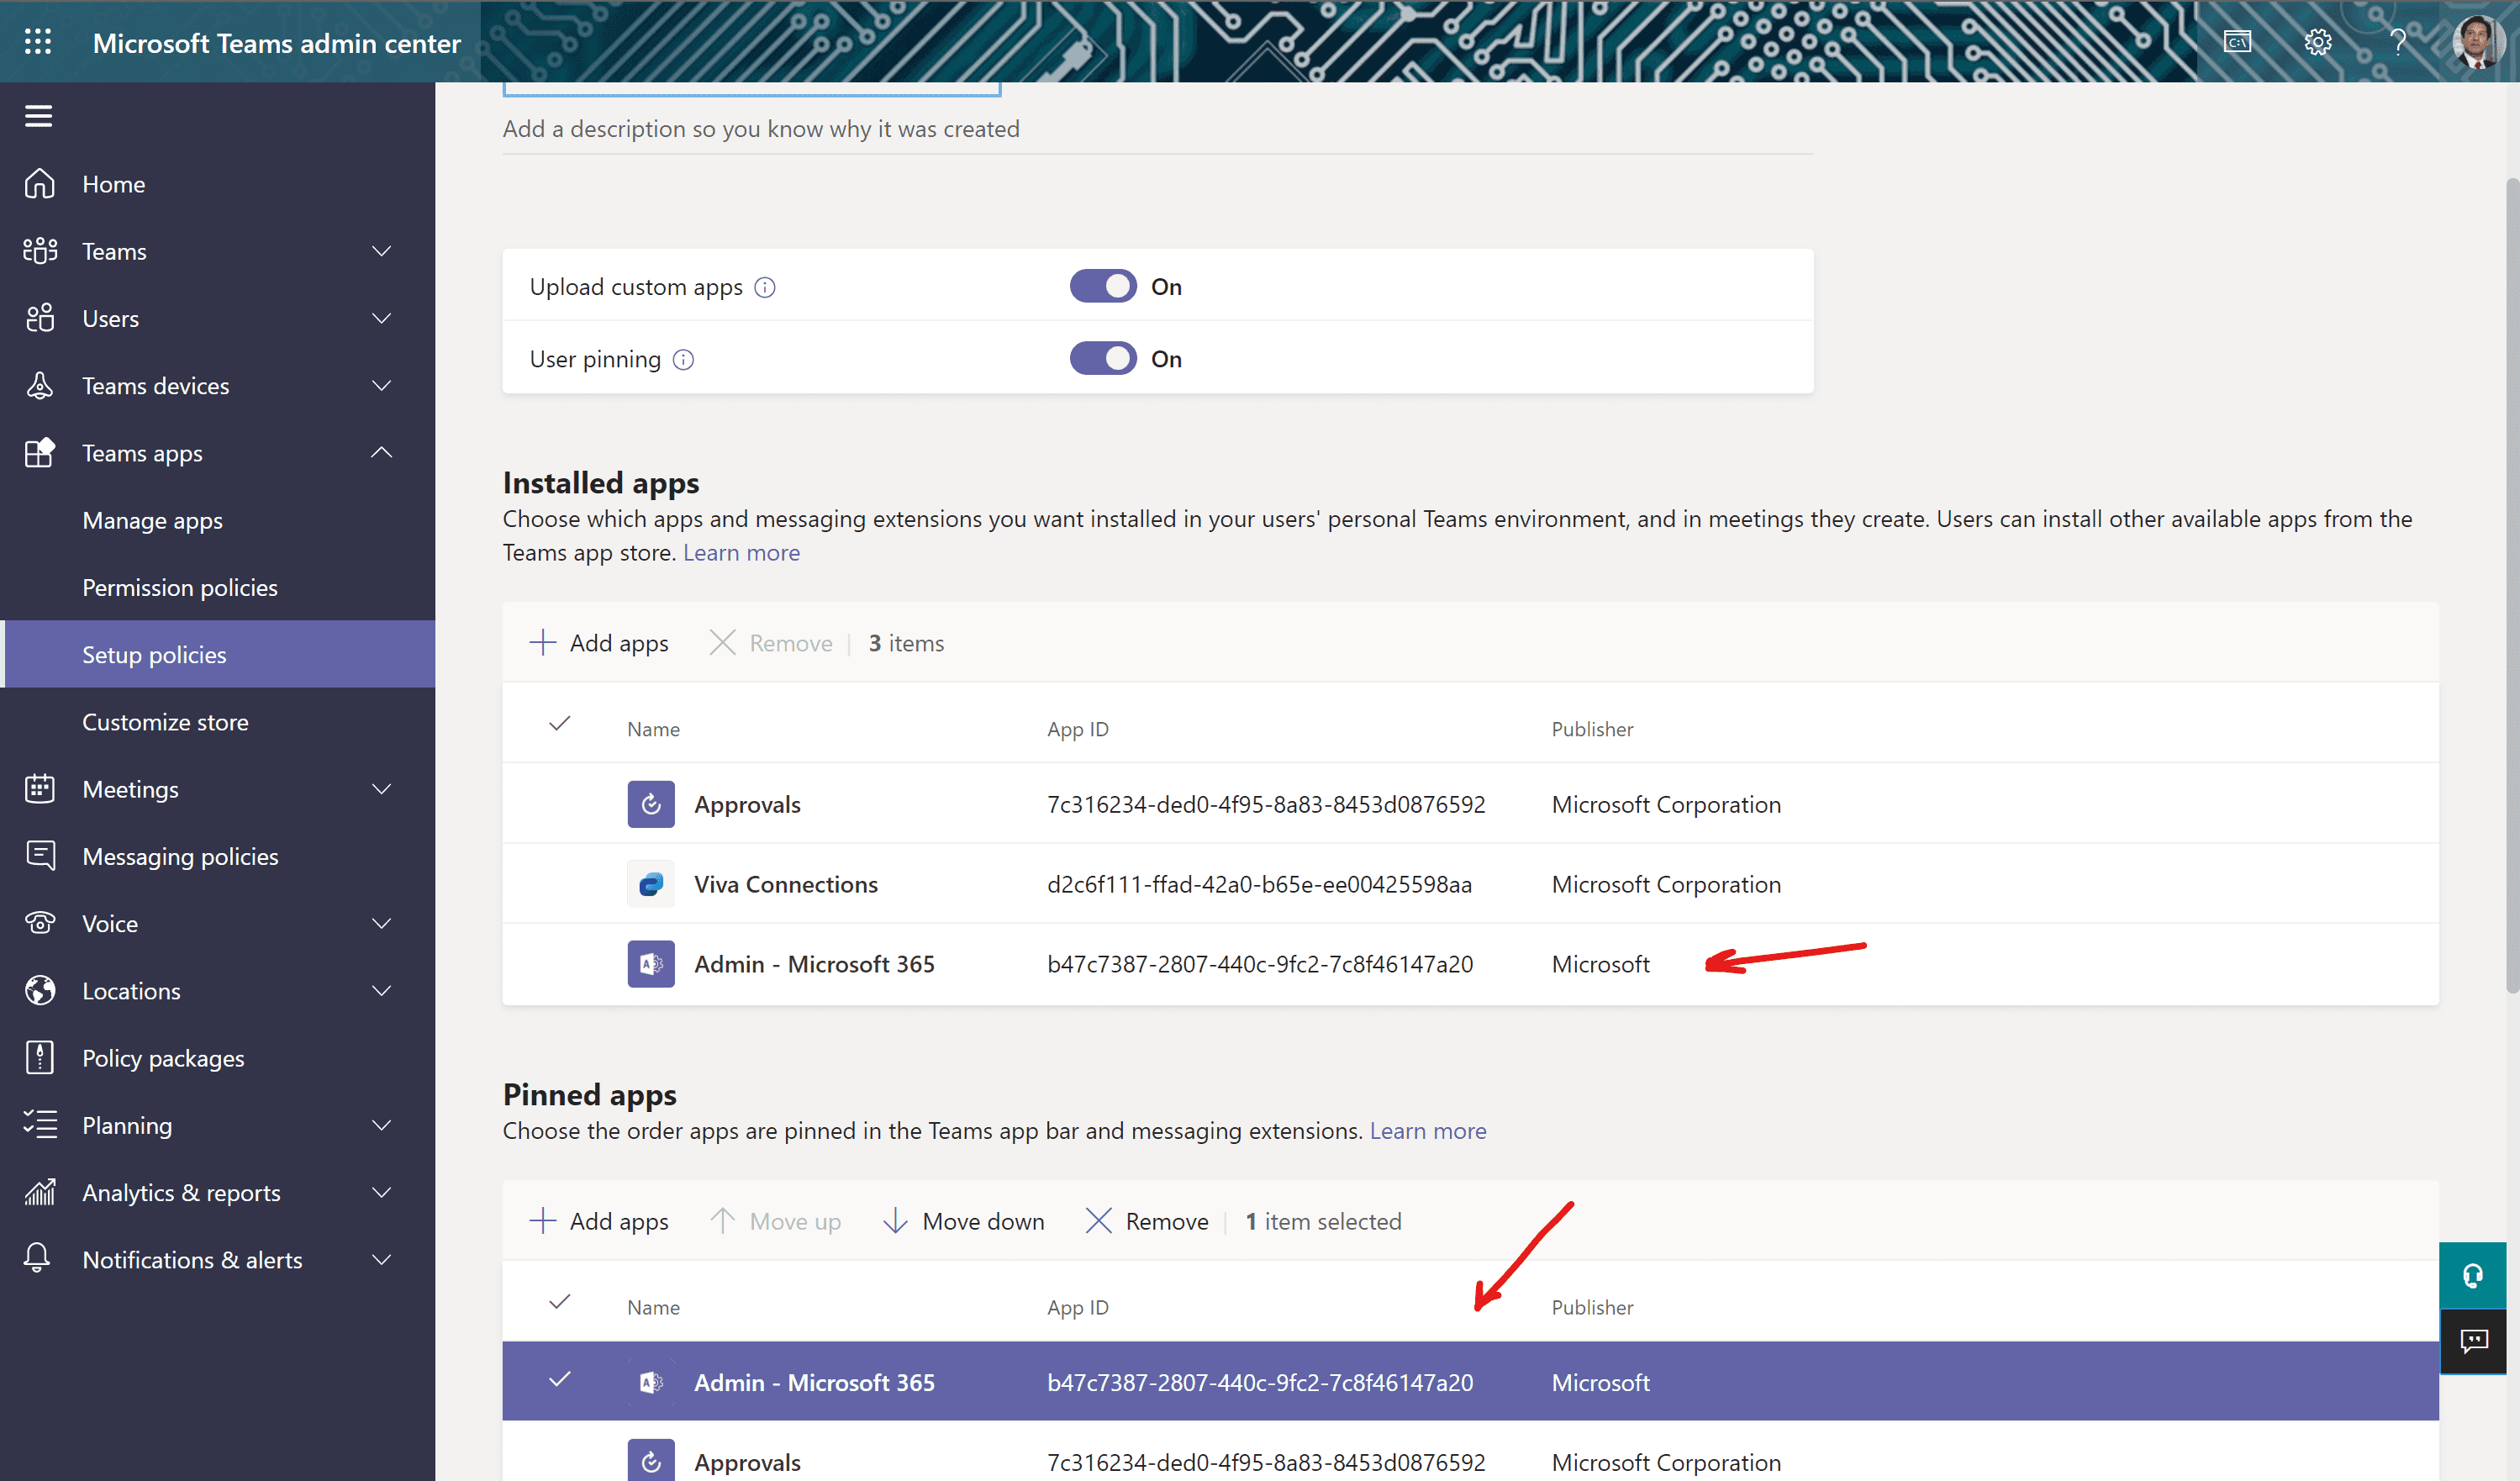Expand the Analytics & reports chevron
Screen dimensions: 2520x1481
pos(381,1191)
